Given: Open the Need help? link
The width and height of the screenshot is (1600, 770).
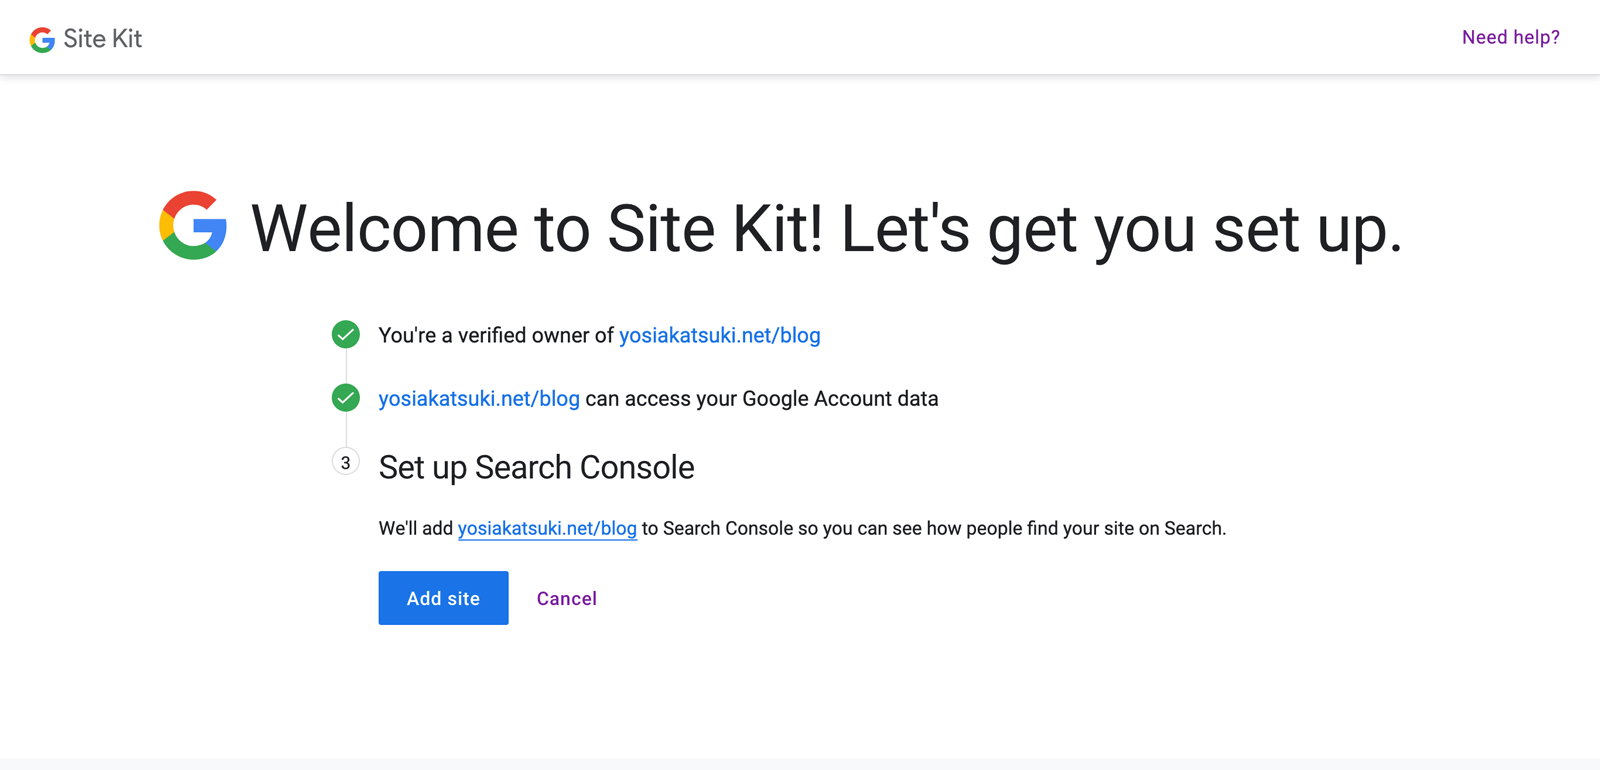Looking at the screenshot, I should click(1510, 37).
